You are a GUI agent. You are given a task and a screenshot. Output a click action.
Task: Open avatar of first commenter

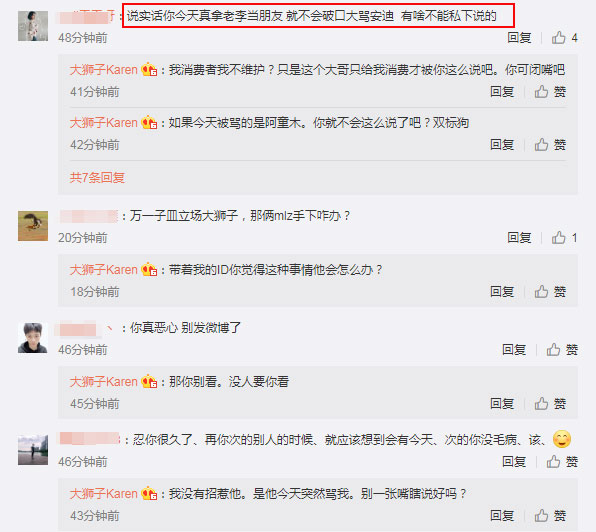click(x=33, y=26)
